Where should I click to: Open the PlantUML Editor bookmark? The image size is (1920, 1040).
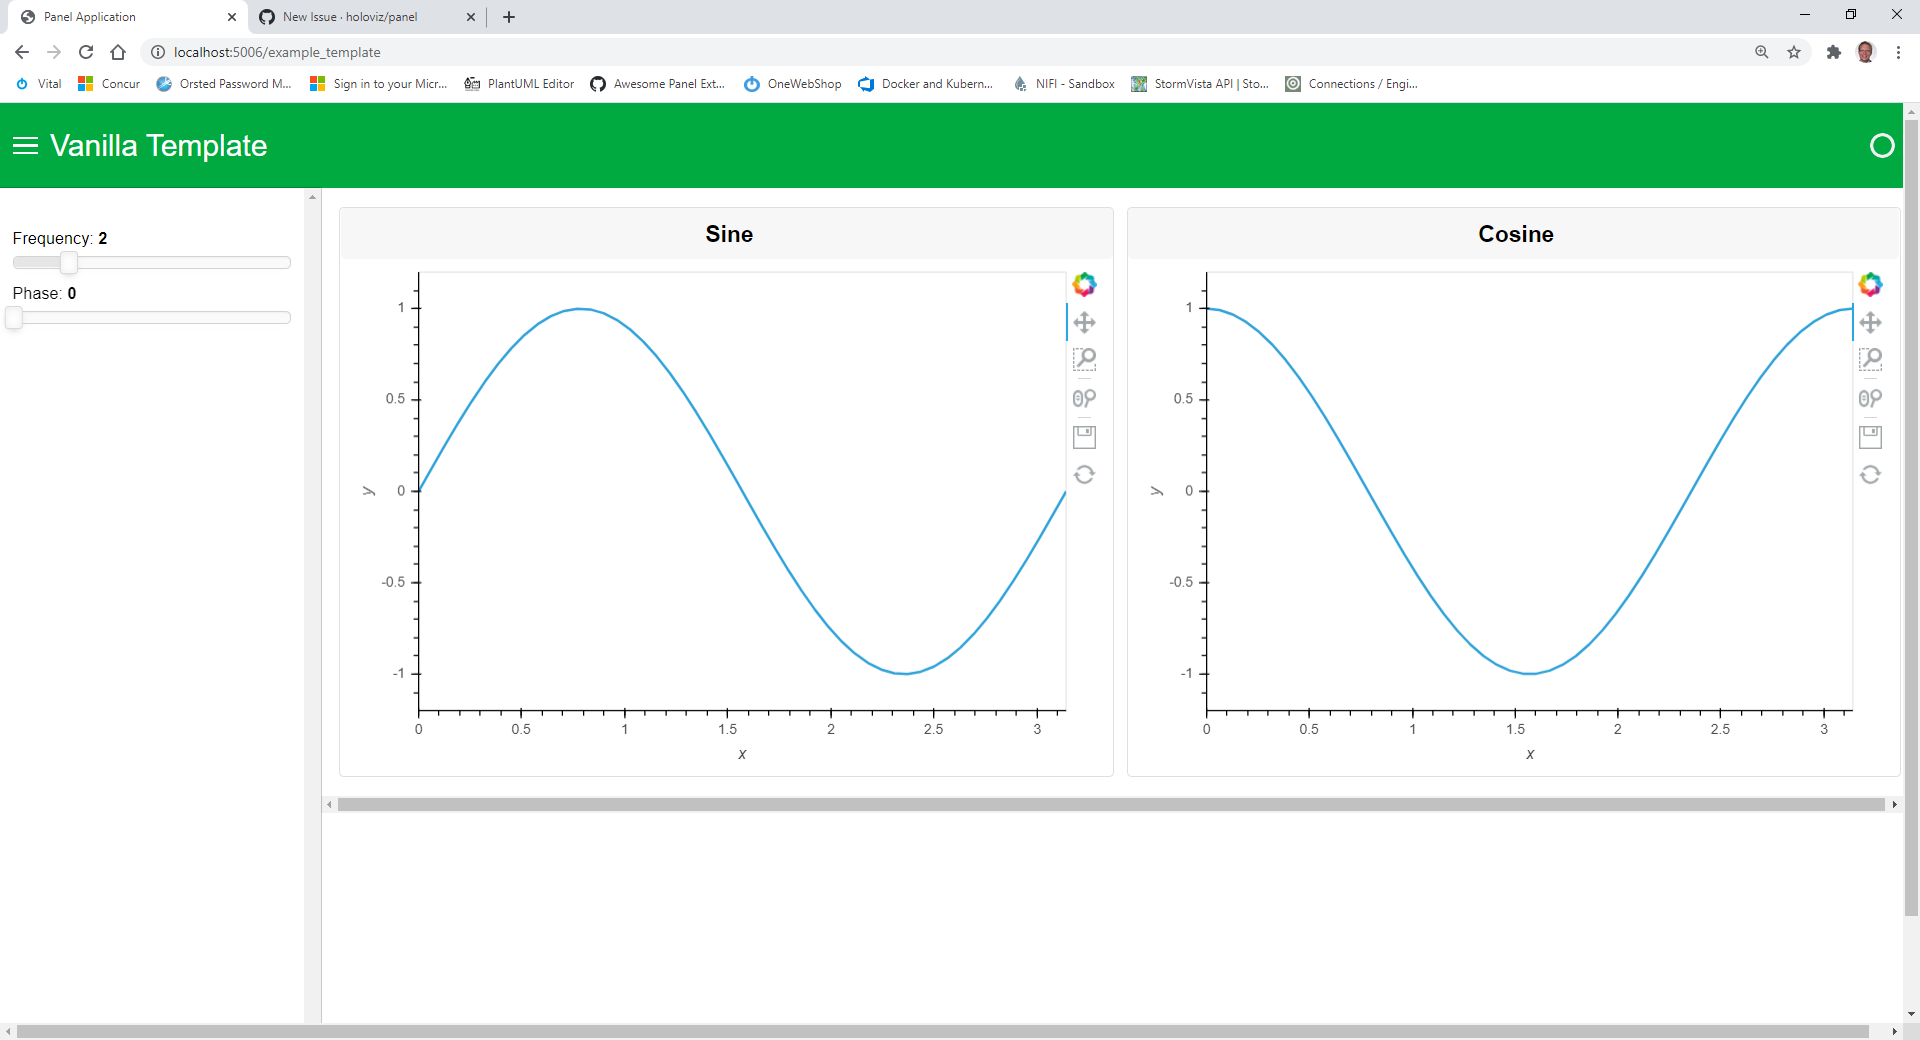pyautogui.click(x=519, y=84)
